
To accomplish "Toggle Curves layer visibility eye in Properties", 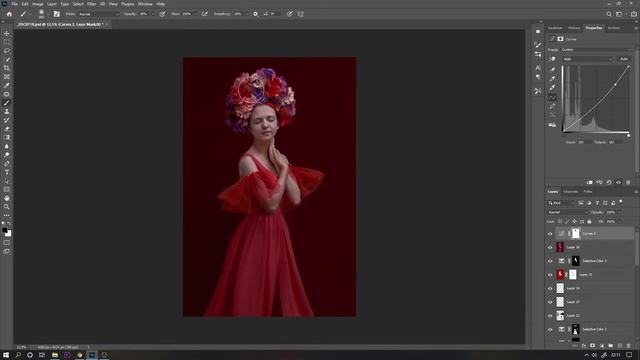I will pos(619,182).
